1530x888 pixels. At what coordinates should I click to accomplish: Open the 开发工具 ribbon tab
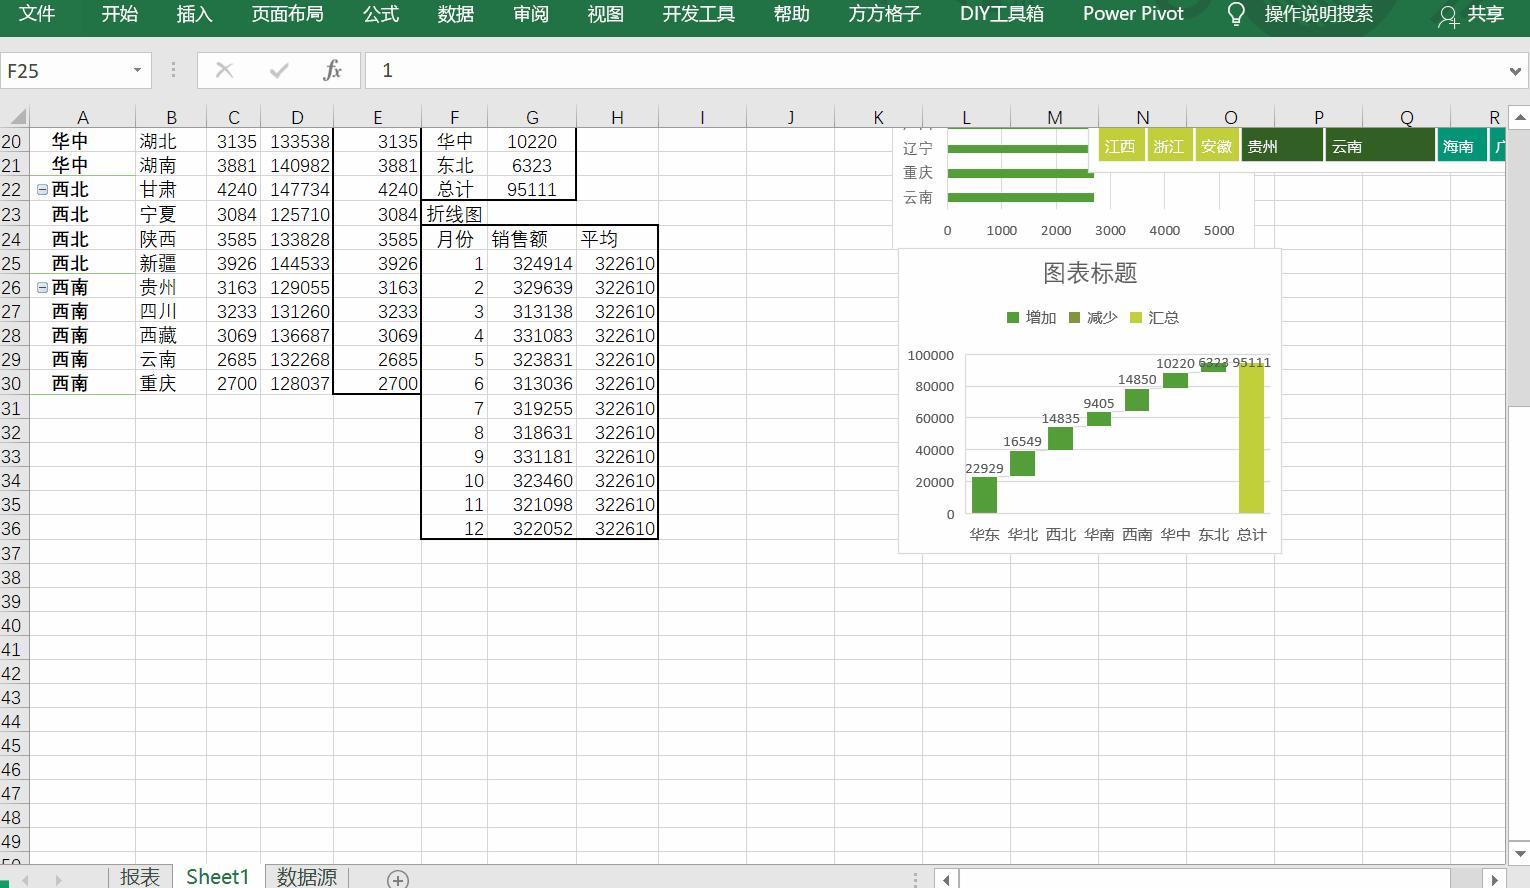[698, 14]
